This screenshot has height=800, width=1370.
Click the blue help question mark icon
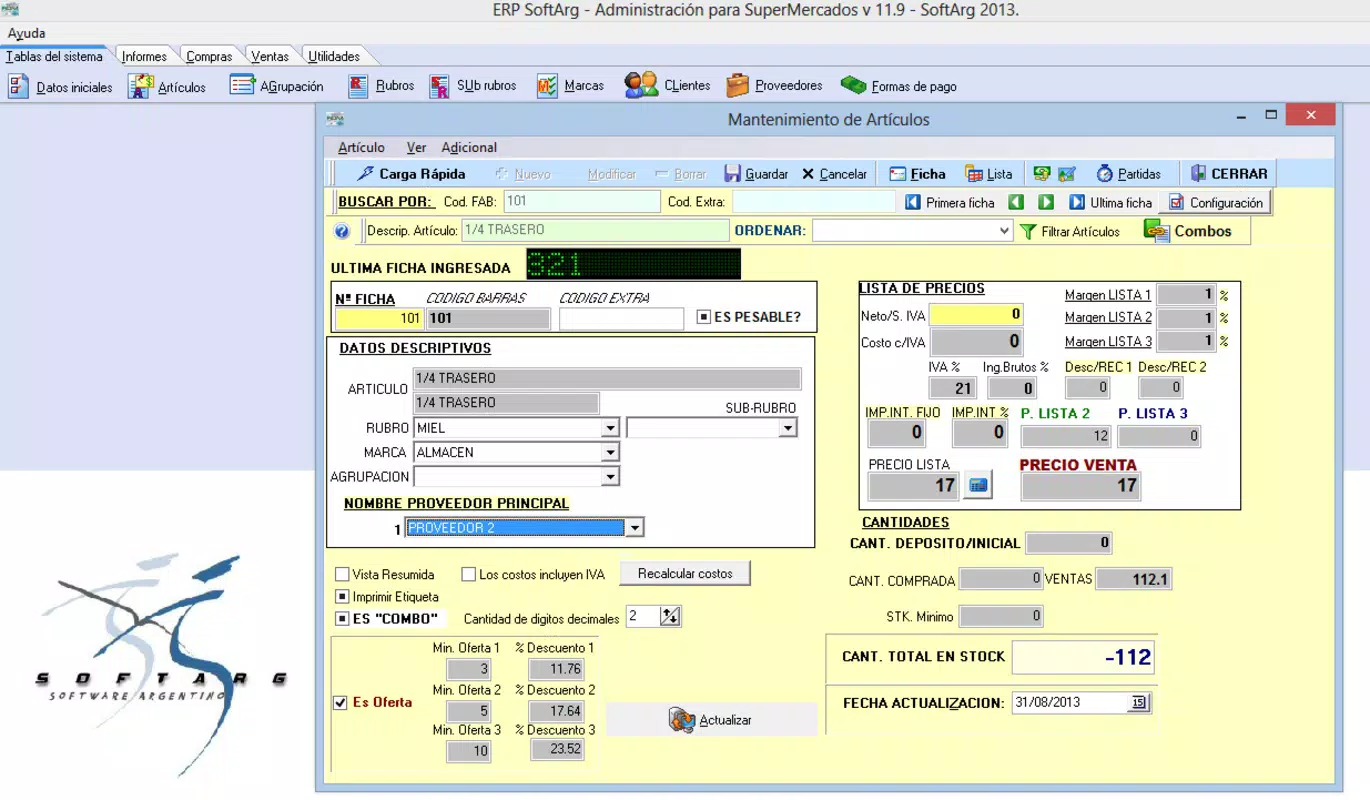coord(342,232)
